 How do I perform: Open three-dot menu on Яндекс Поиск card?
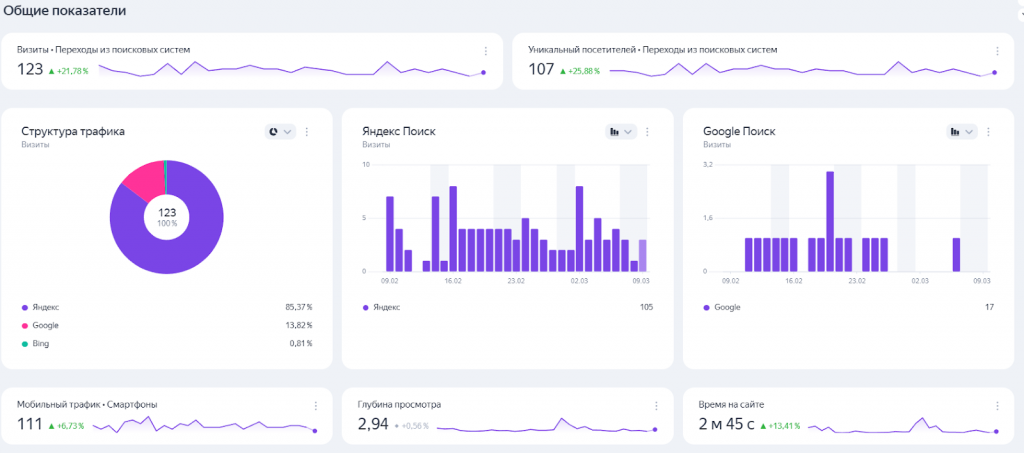(x=648, y=132)
